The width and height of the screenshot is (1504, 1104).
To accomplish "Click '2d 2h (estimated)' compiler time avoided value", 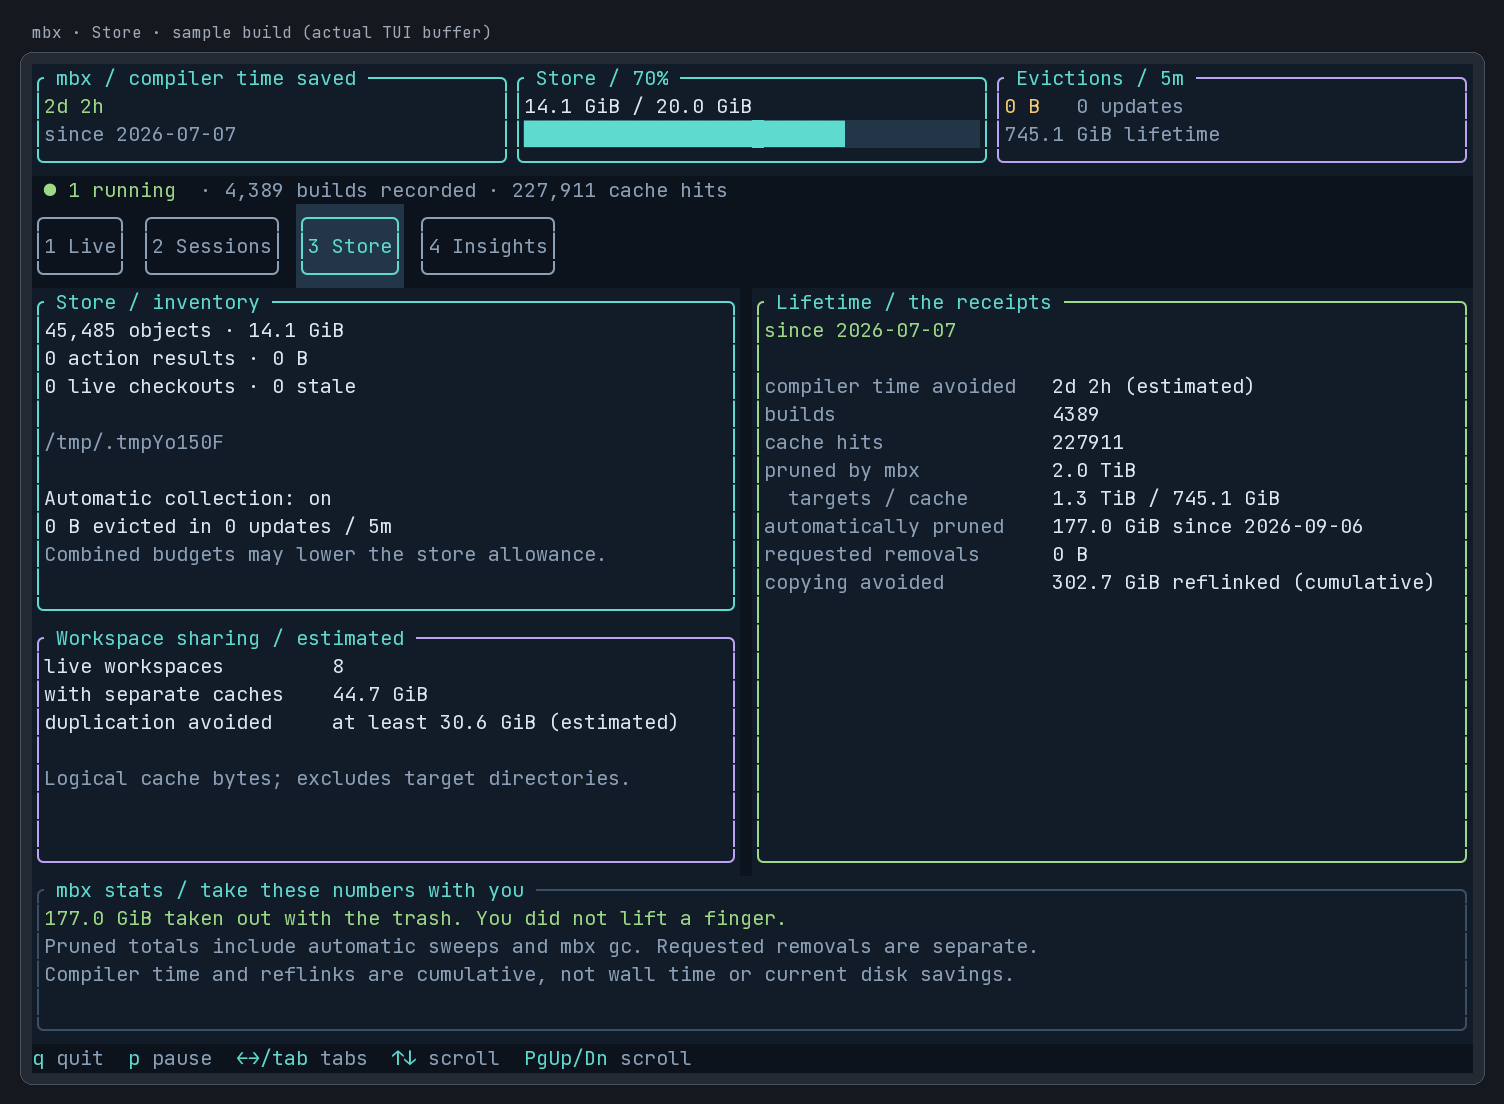I will click(x=1153, y=386).
